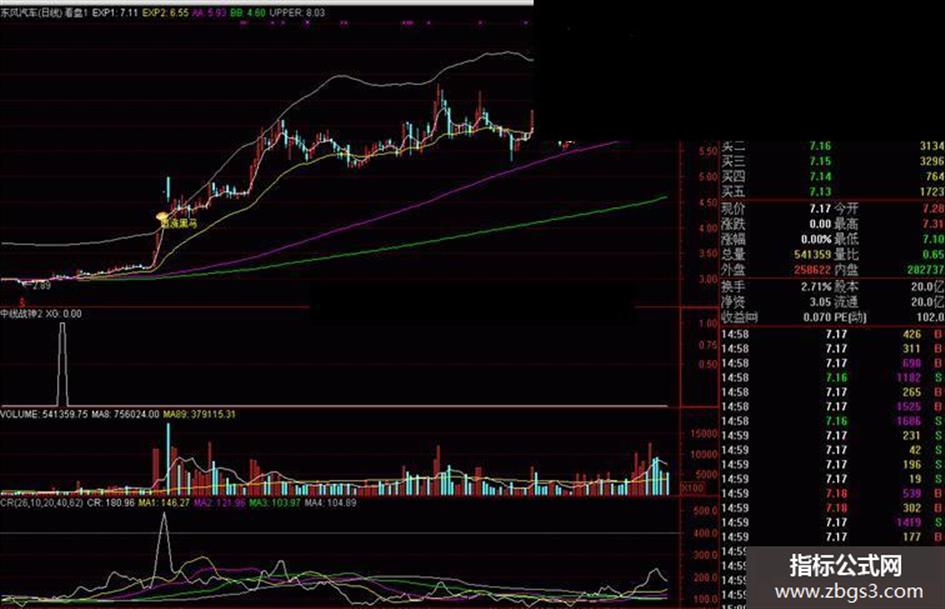Click the 换手 turnover value 2.71%
The image size is (945, 609).
[816, 287]
